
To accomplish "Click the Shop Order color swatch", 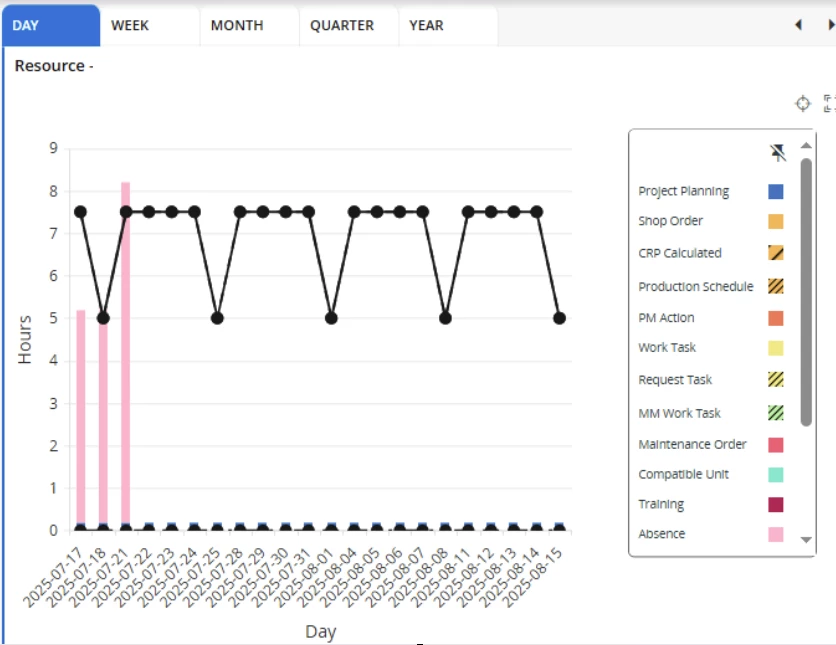I will 775,221.
